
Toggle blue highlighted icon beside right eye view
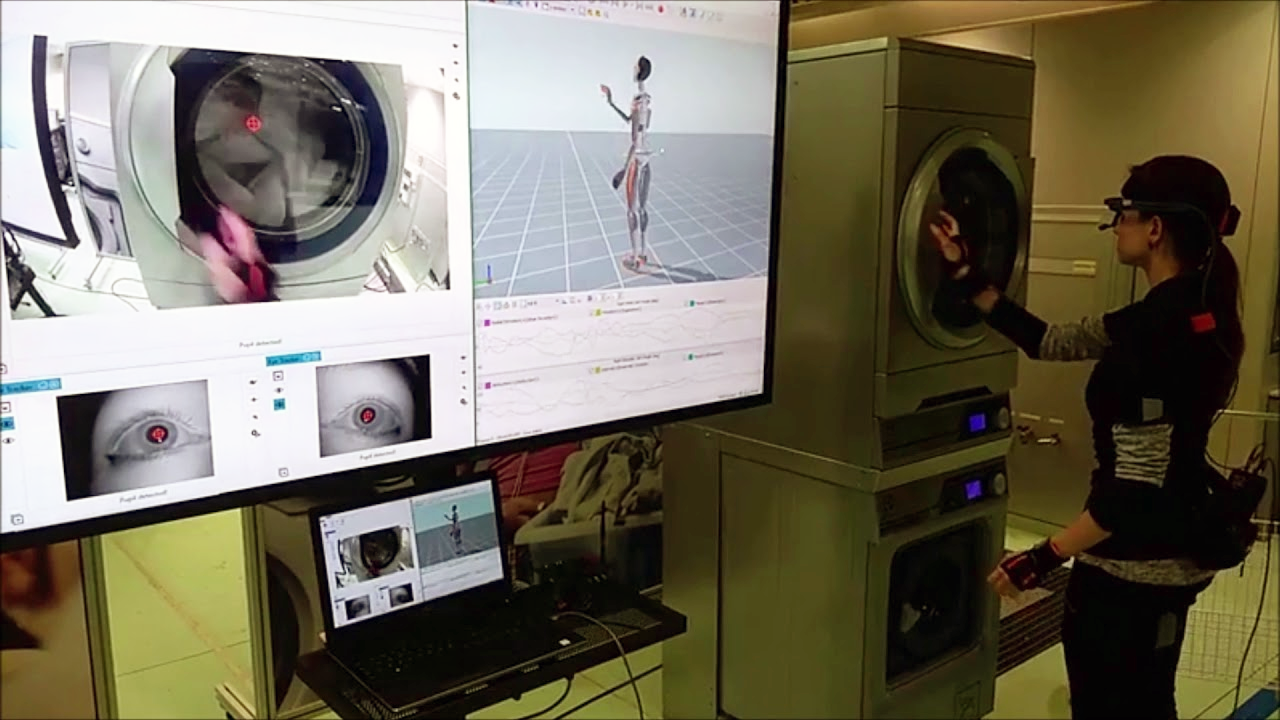tap(279, 404)
